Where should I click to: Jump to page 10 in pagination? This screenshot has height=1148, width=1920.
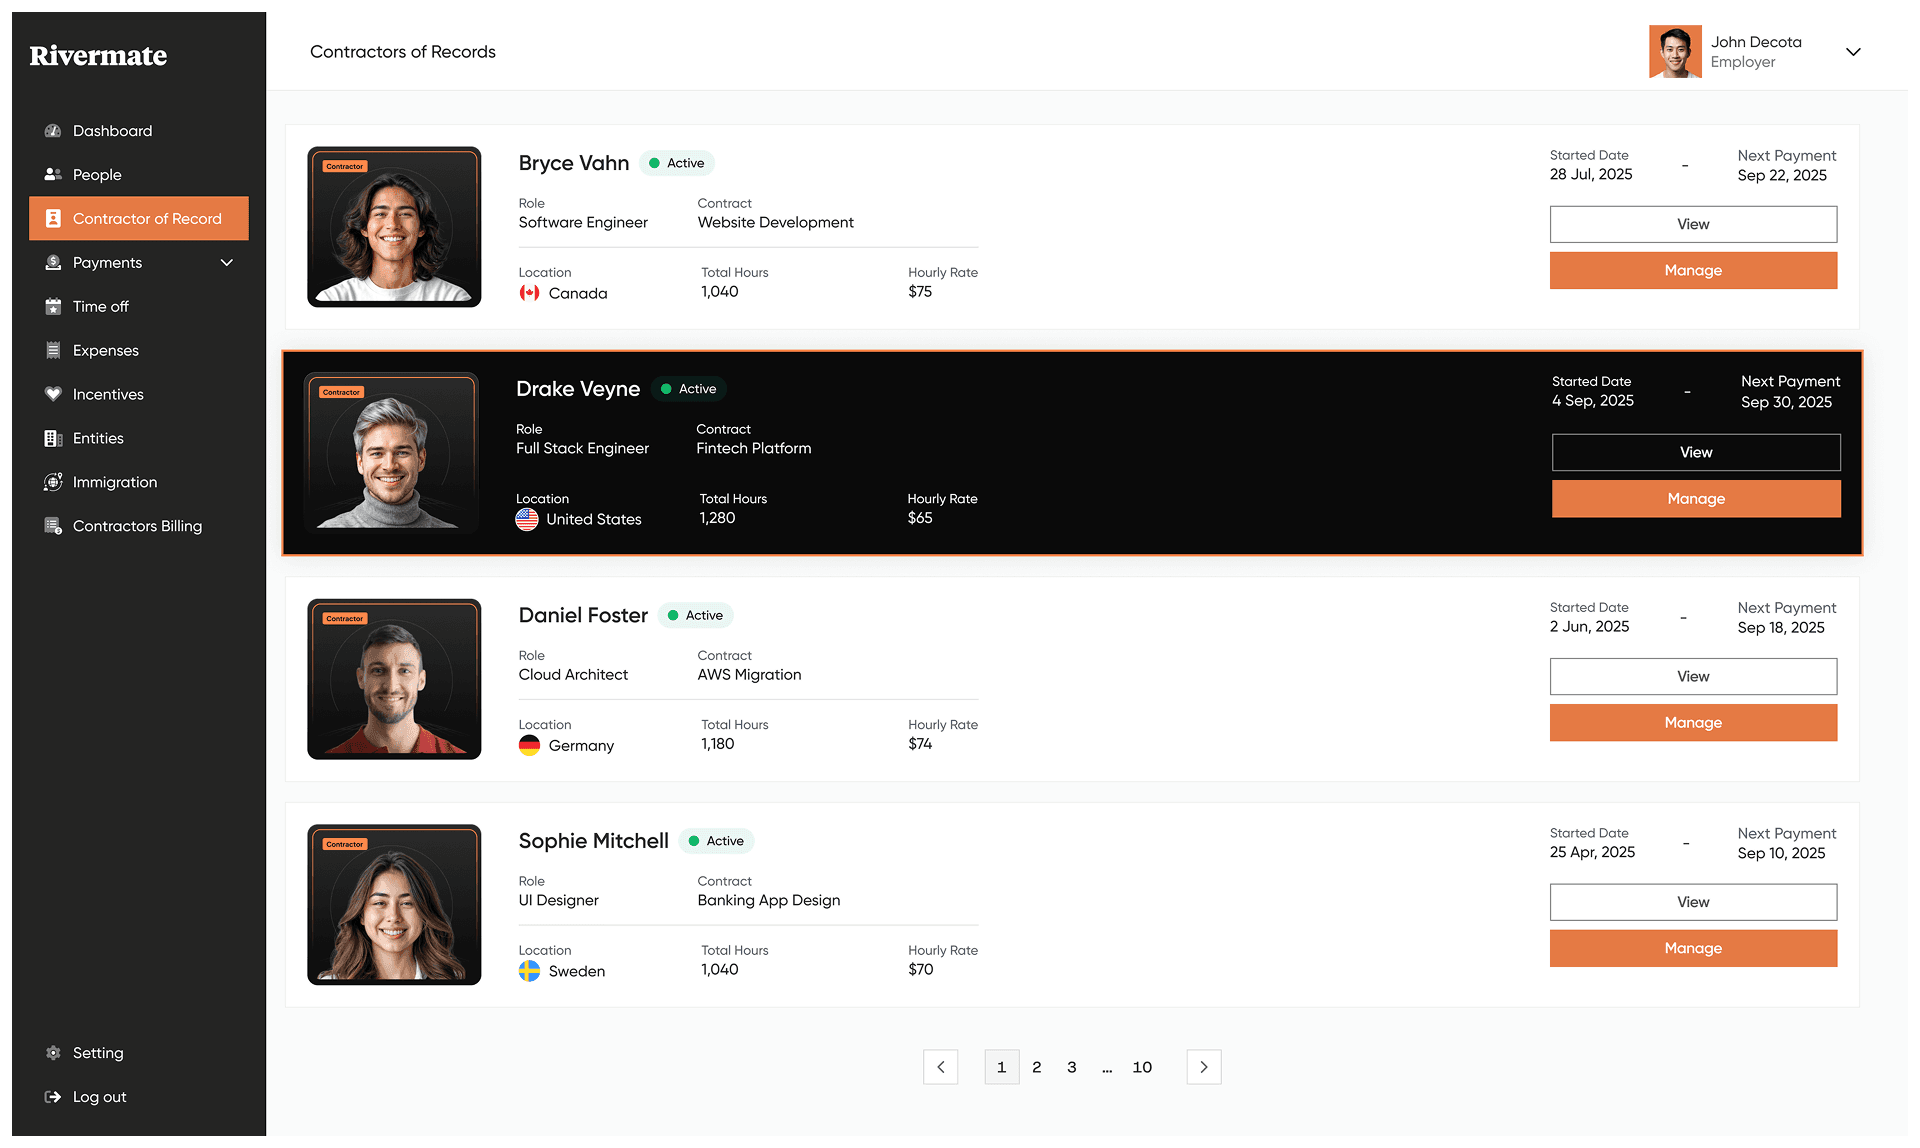1142,1067
